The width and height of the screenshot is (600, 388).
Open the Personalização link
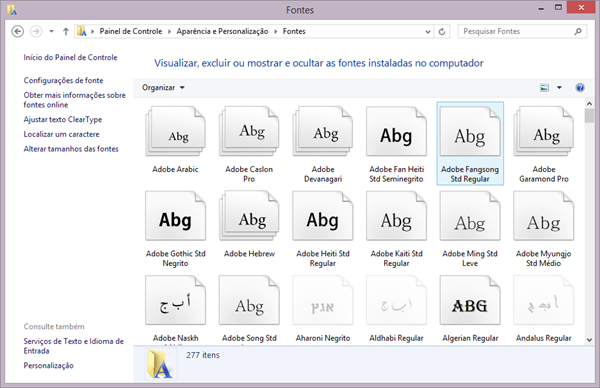coord(49,365)
